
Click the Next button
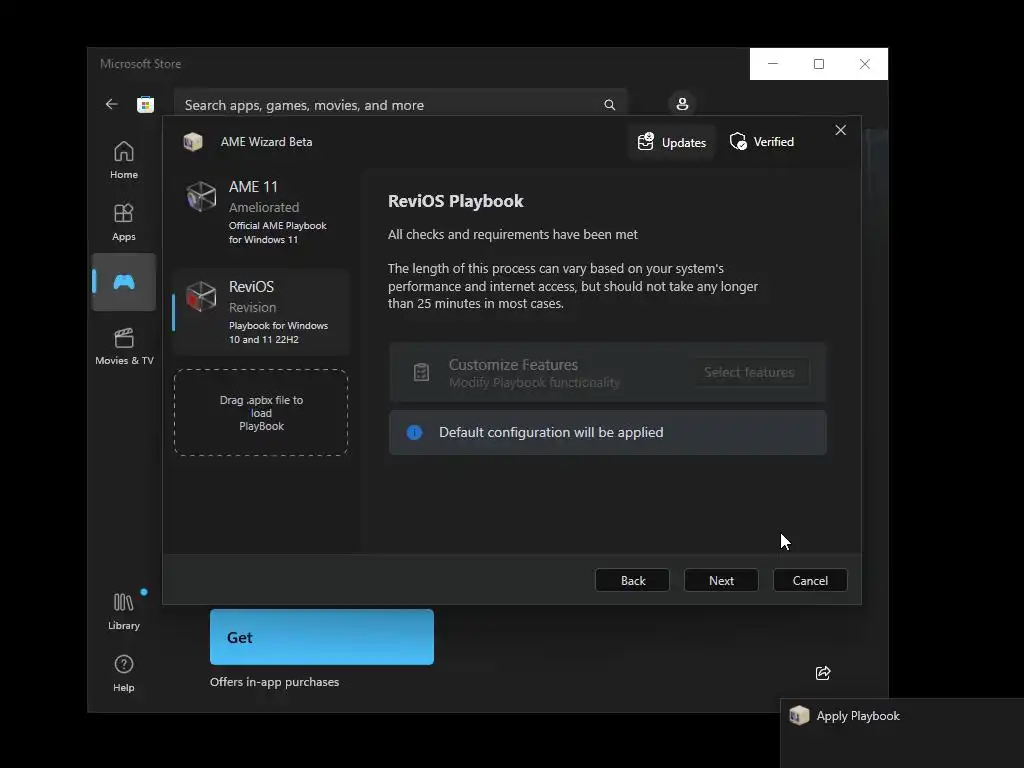point(721,581)
